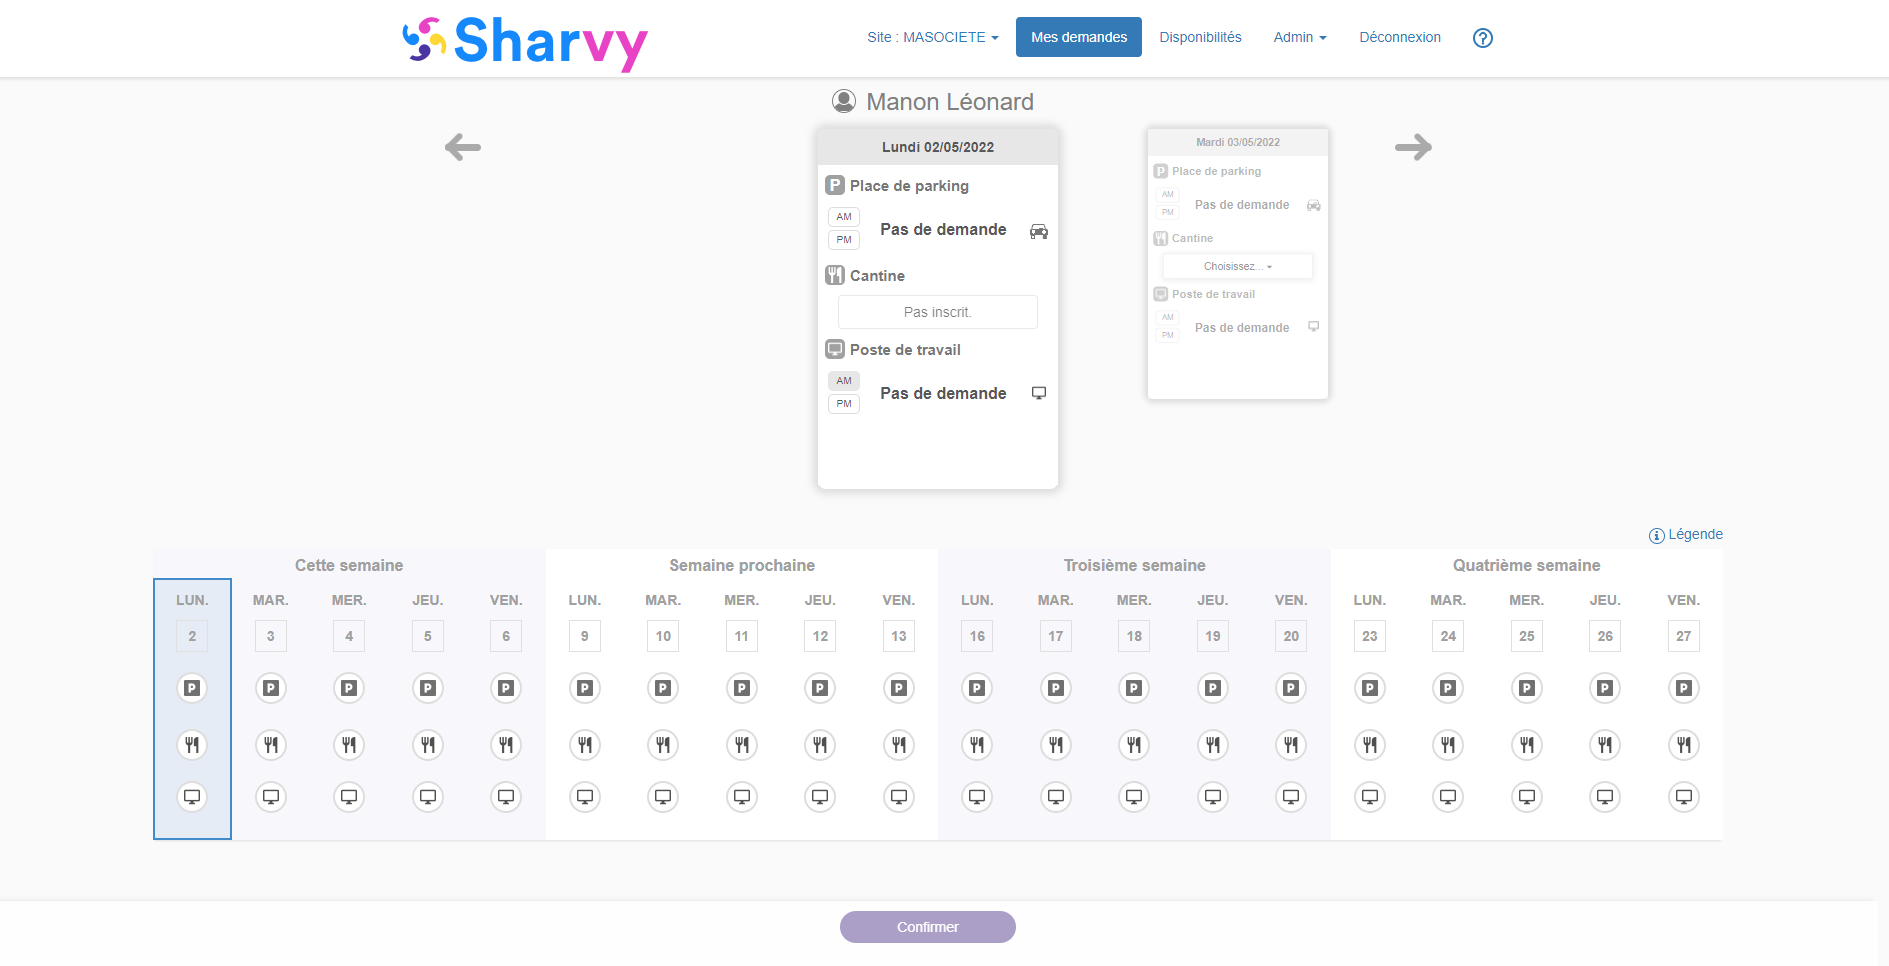Select day 2 in Cette semaine
The height and width of the screenshot is (966, 1889).
192,636
